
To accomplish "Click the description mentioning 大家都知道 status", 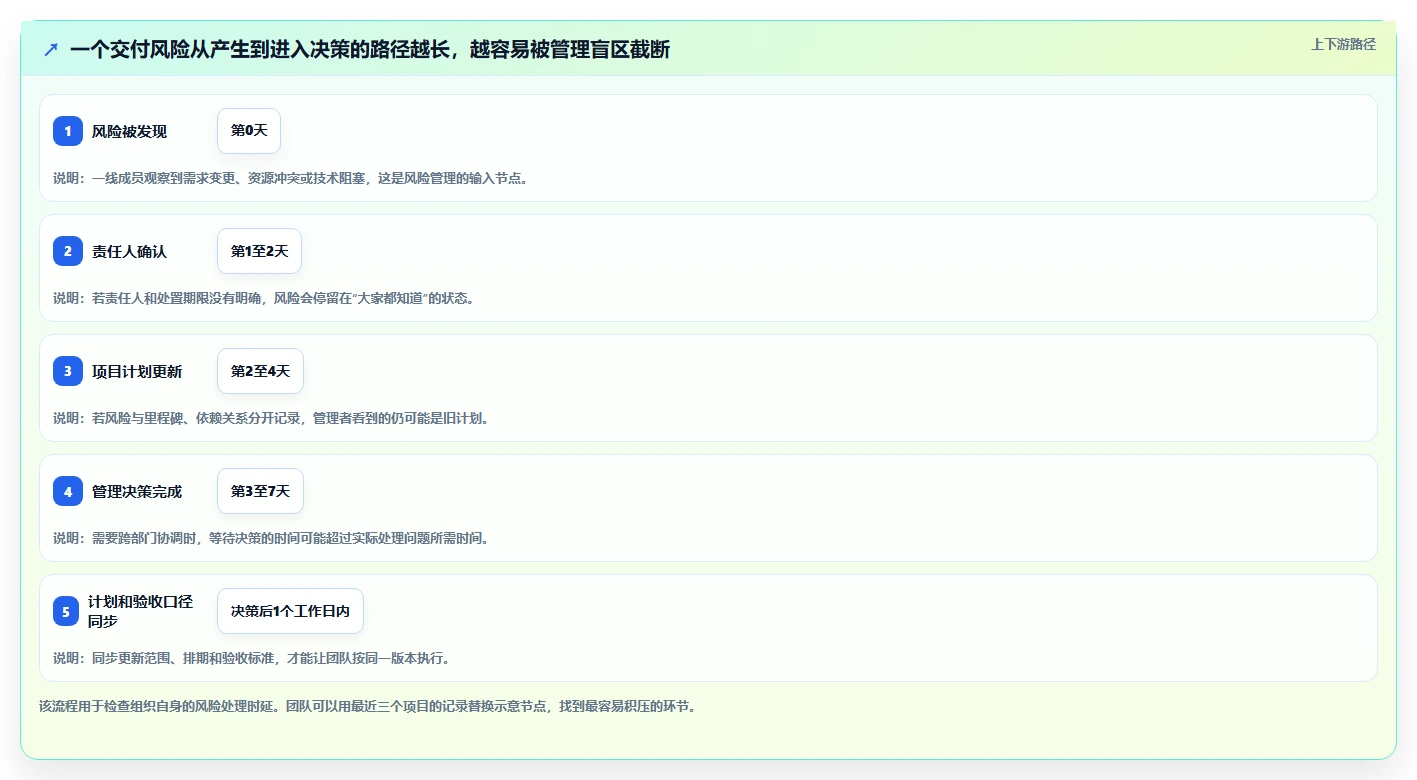I will pos(263,298).
